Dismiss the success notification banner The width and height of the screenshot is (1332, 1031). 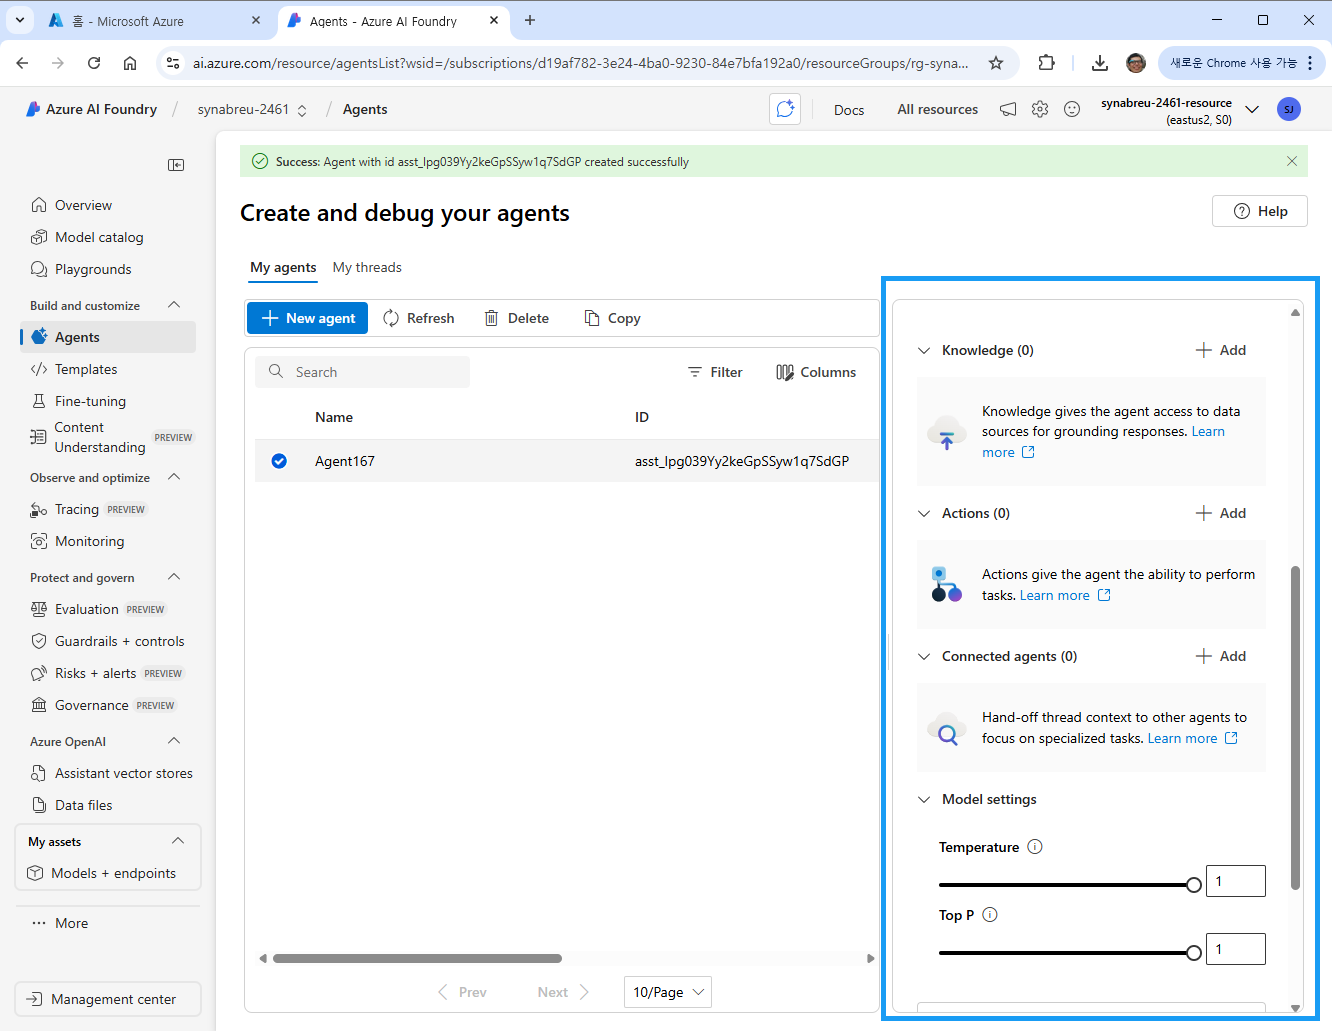click(x=1292, y=161)
